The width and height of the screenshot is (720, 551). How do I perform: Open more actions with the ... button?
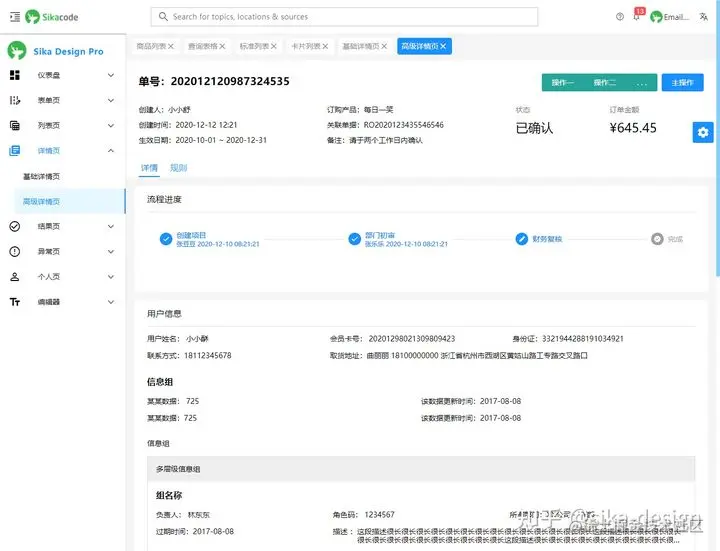coord(641,83)
